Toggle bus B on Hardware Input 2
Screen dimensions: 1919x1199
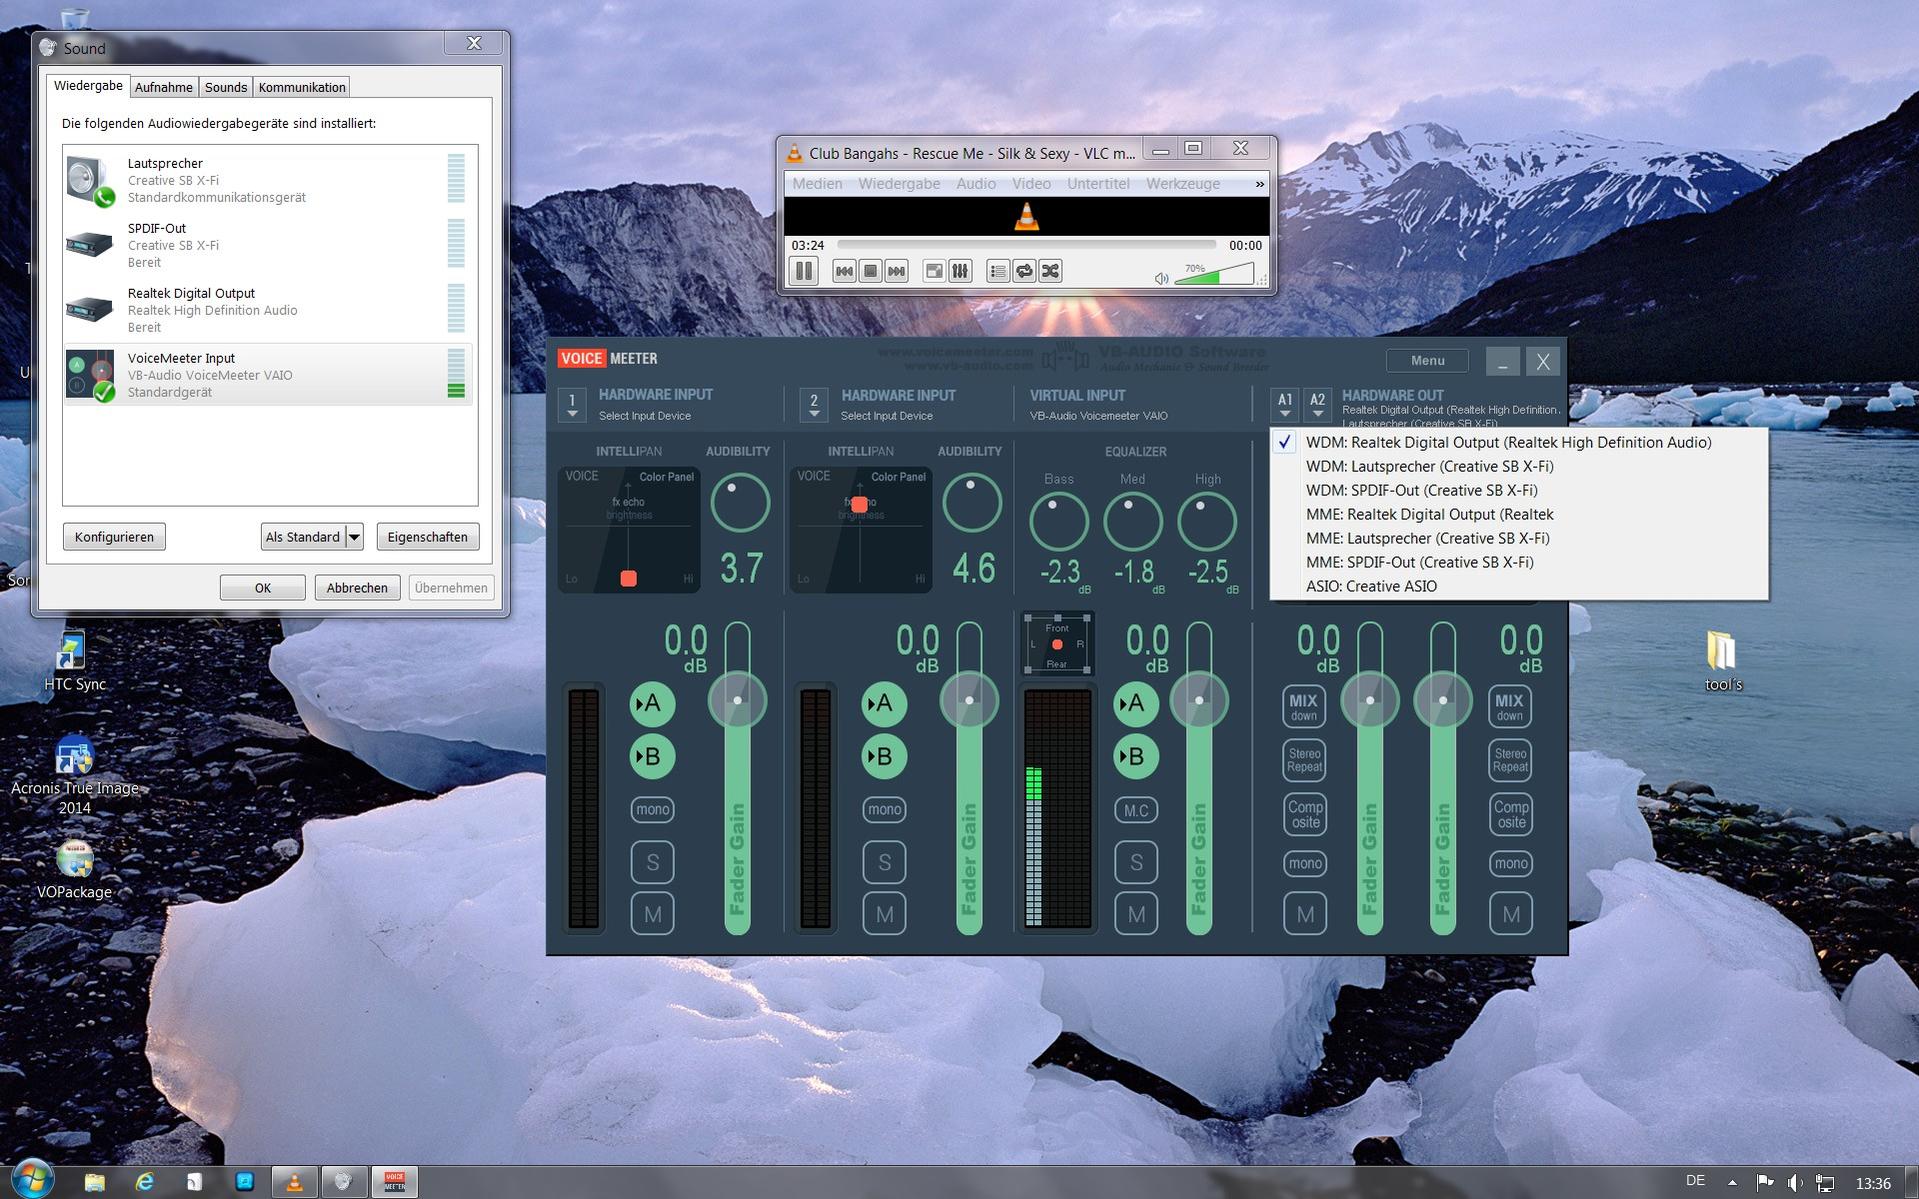(x=884, y=757)
